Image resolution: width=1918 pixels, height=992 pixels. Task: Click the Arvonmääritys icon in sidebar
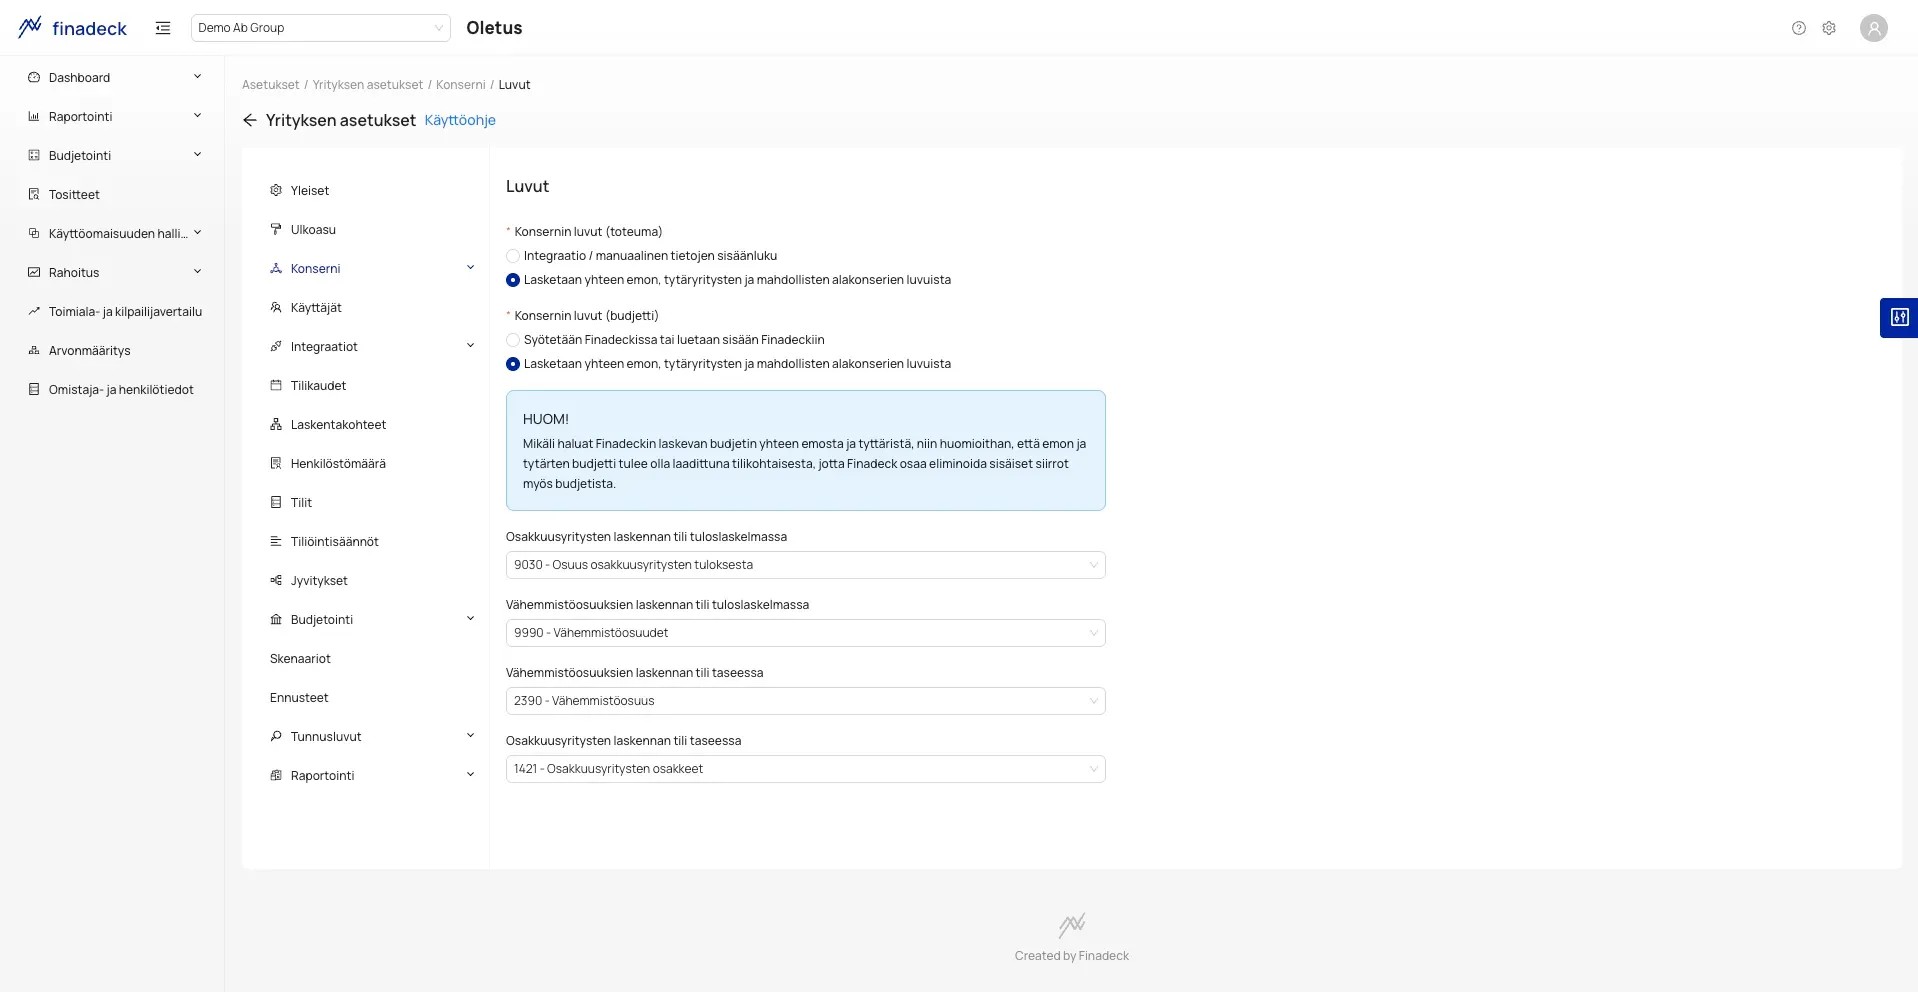(x=34, y=351)
